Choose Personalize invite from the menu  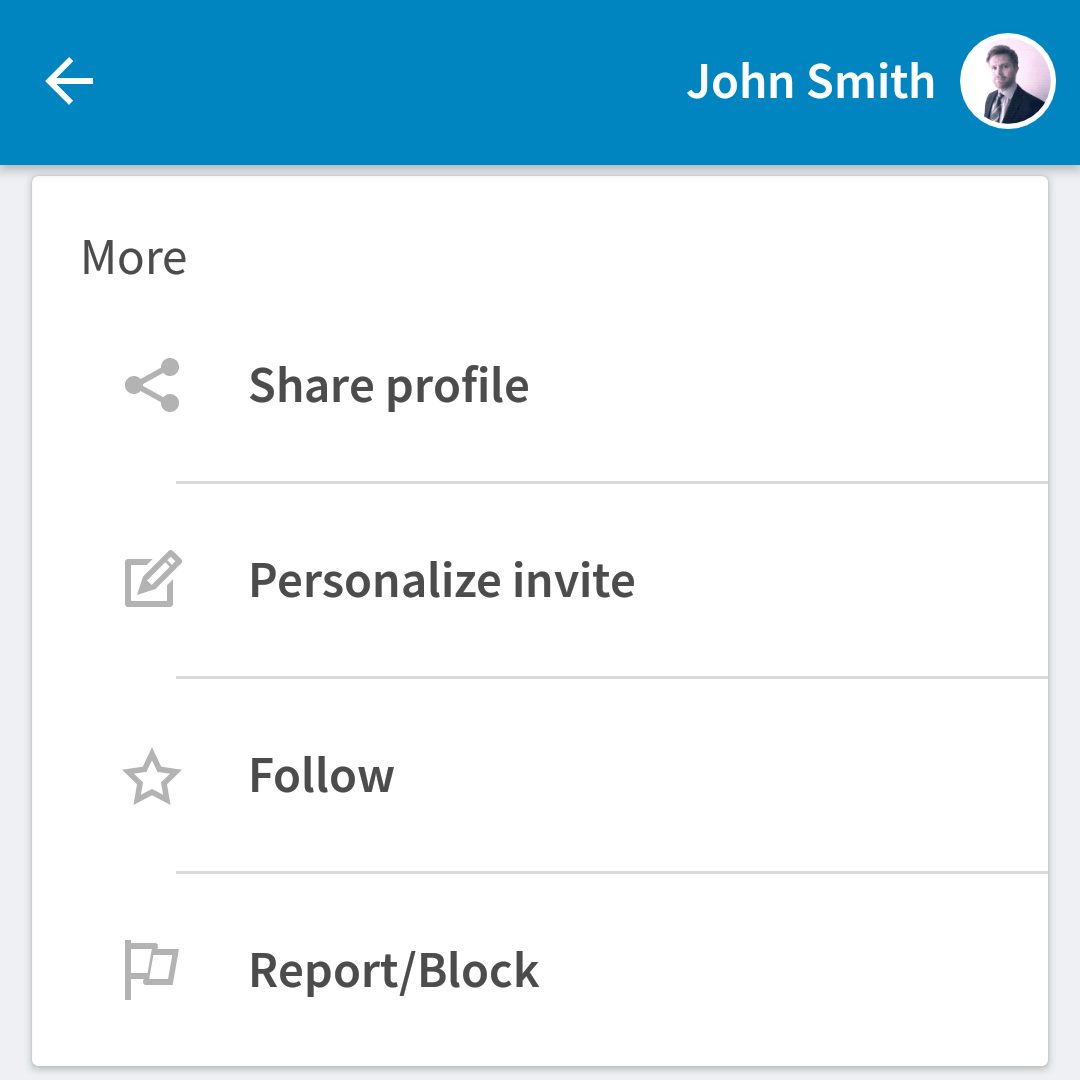[x=540, y=581]
